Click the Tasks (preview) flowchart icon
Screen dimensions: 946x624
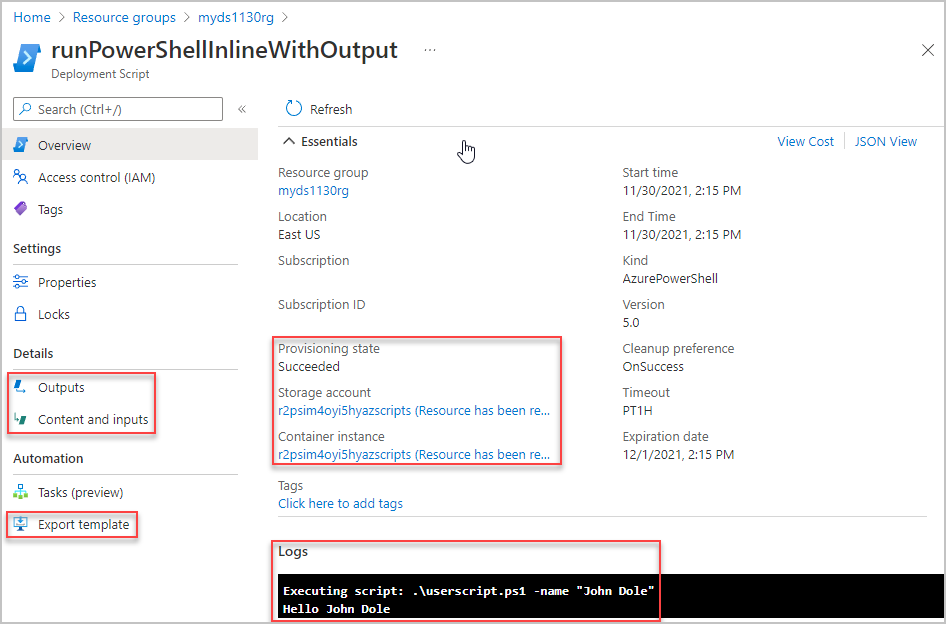click(21, 491)
